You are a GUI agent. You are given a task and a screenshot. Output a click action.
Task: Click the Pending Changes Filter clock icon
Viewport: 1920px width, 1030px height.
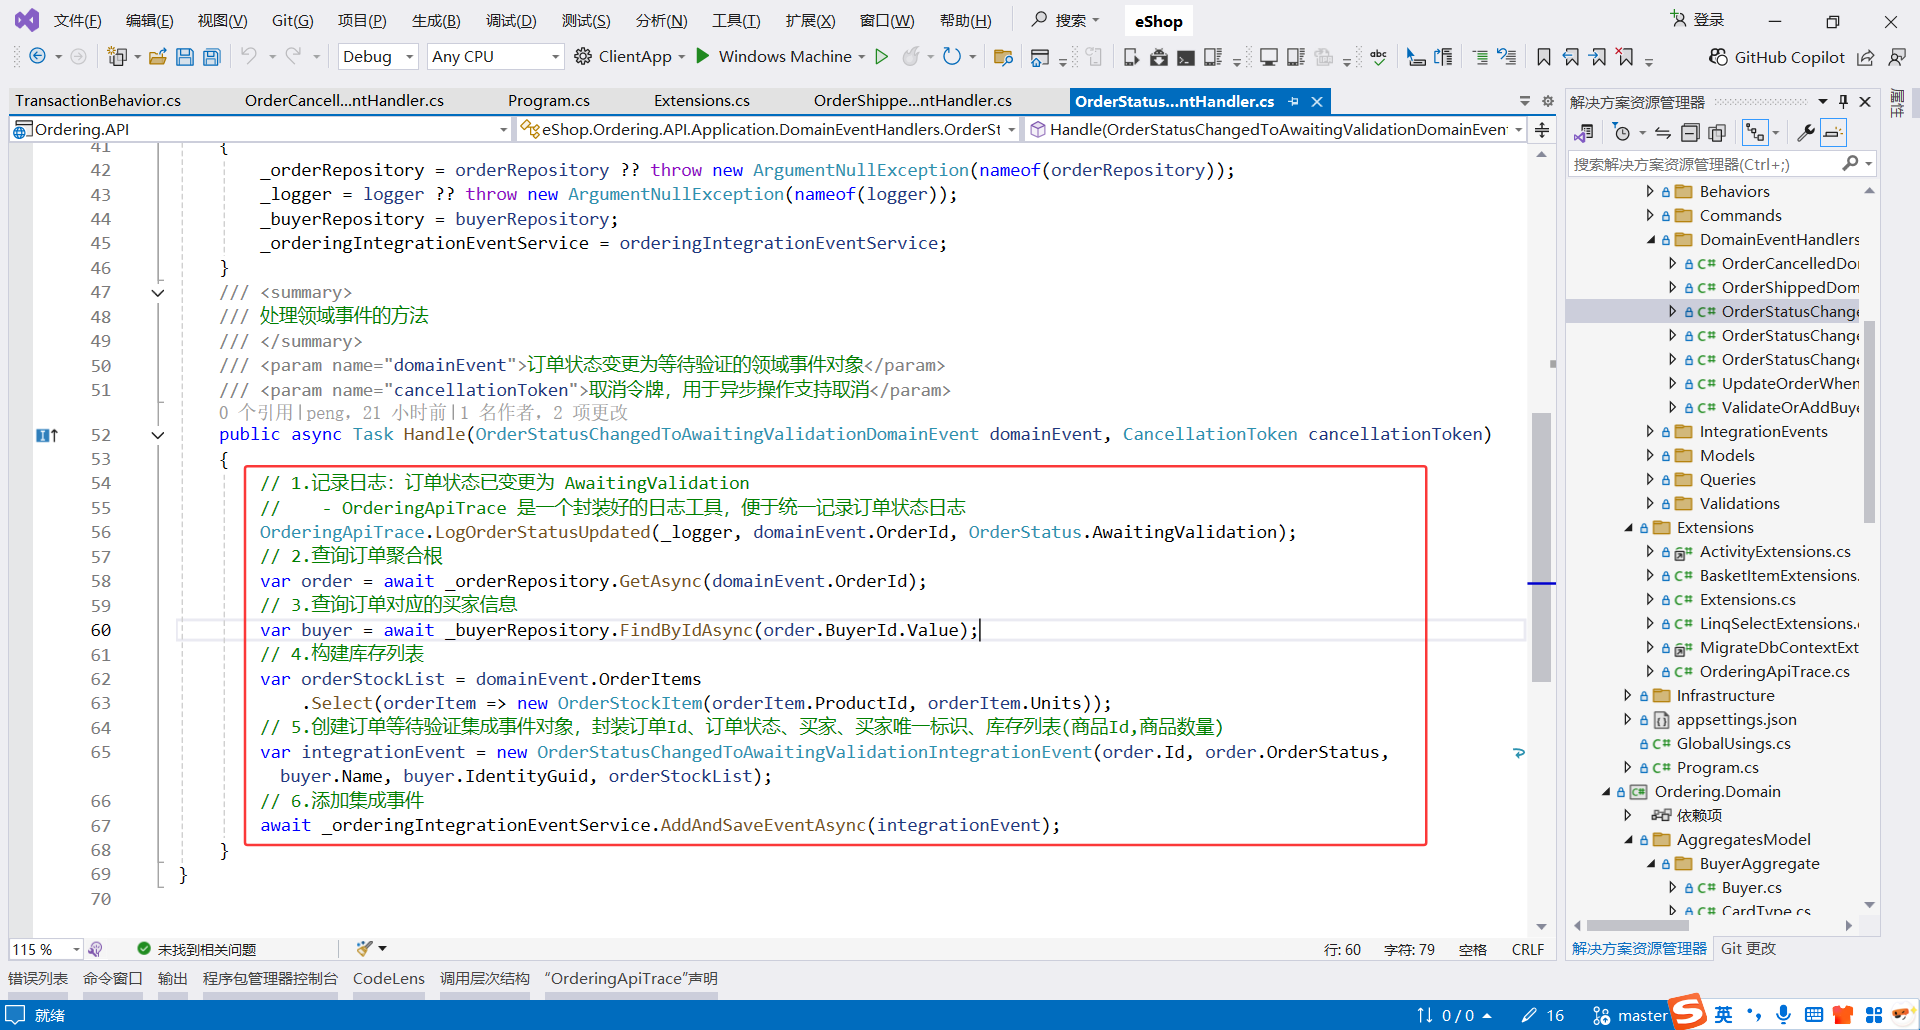click(1622, 133)
